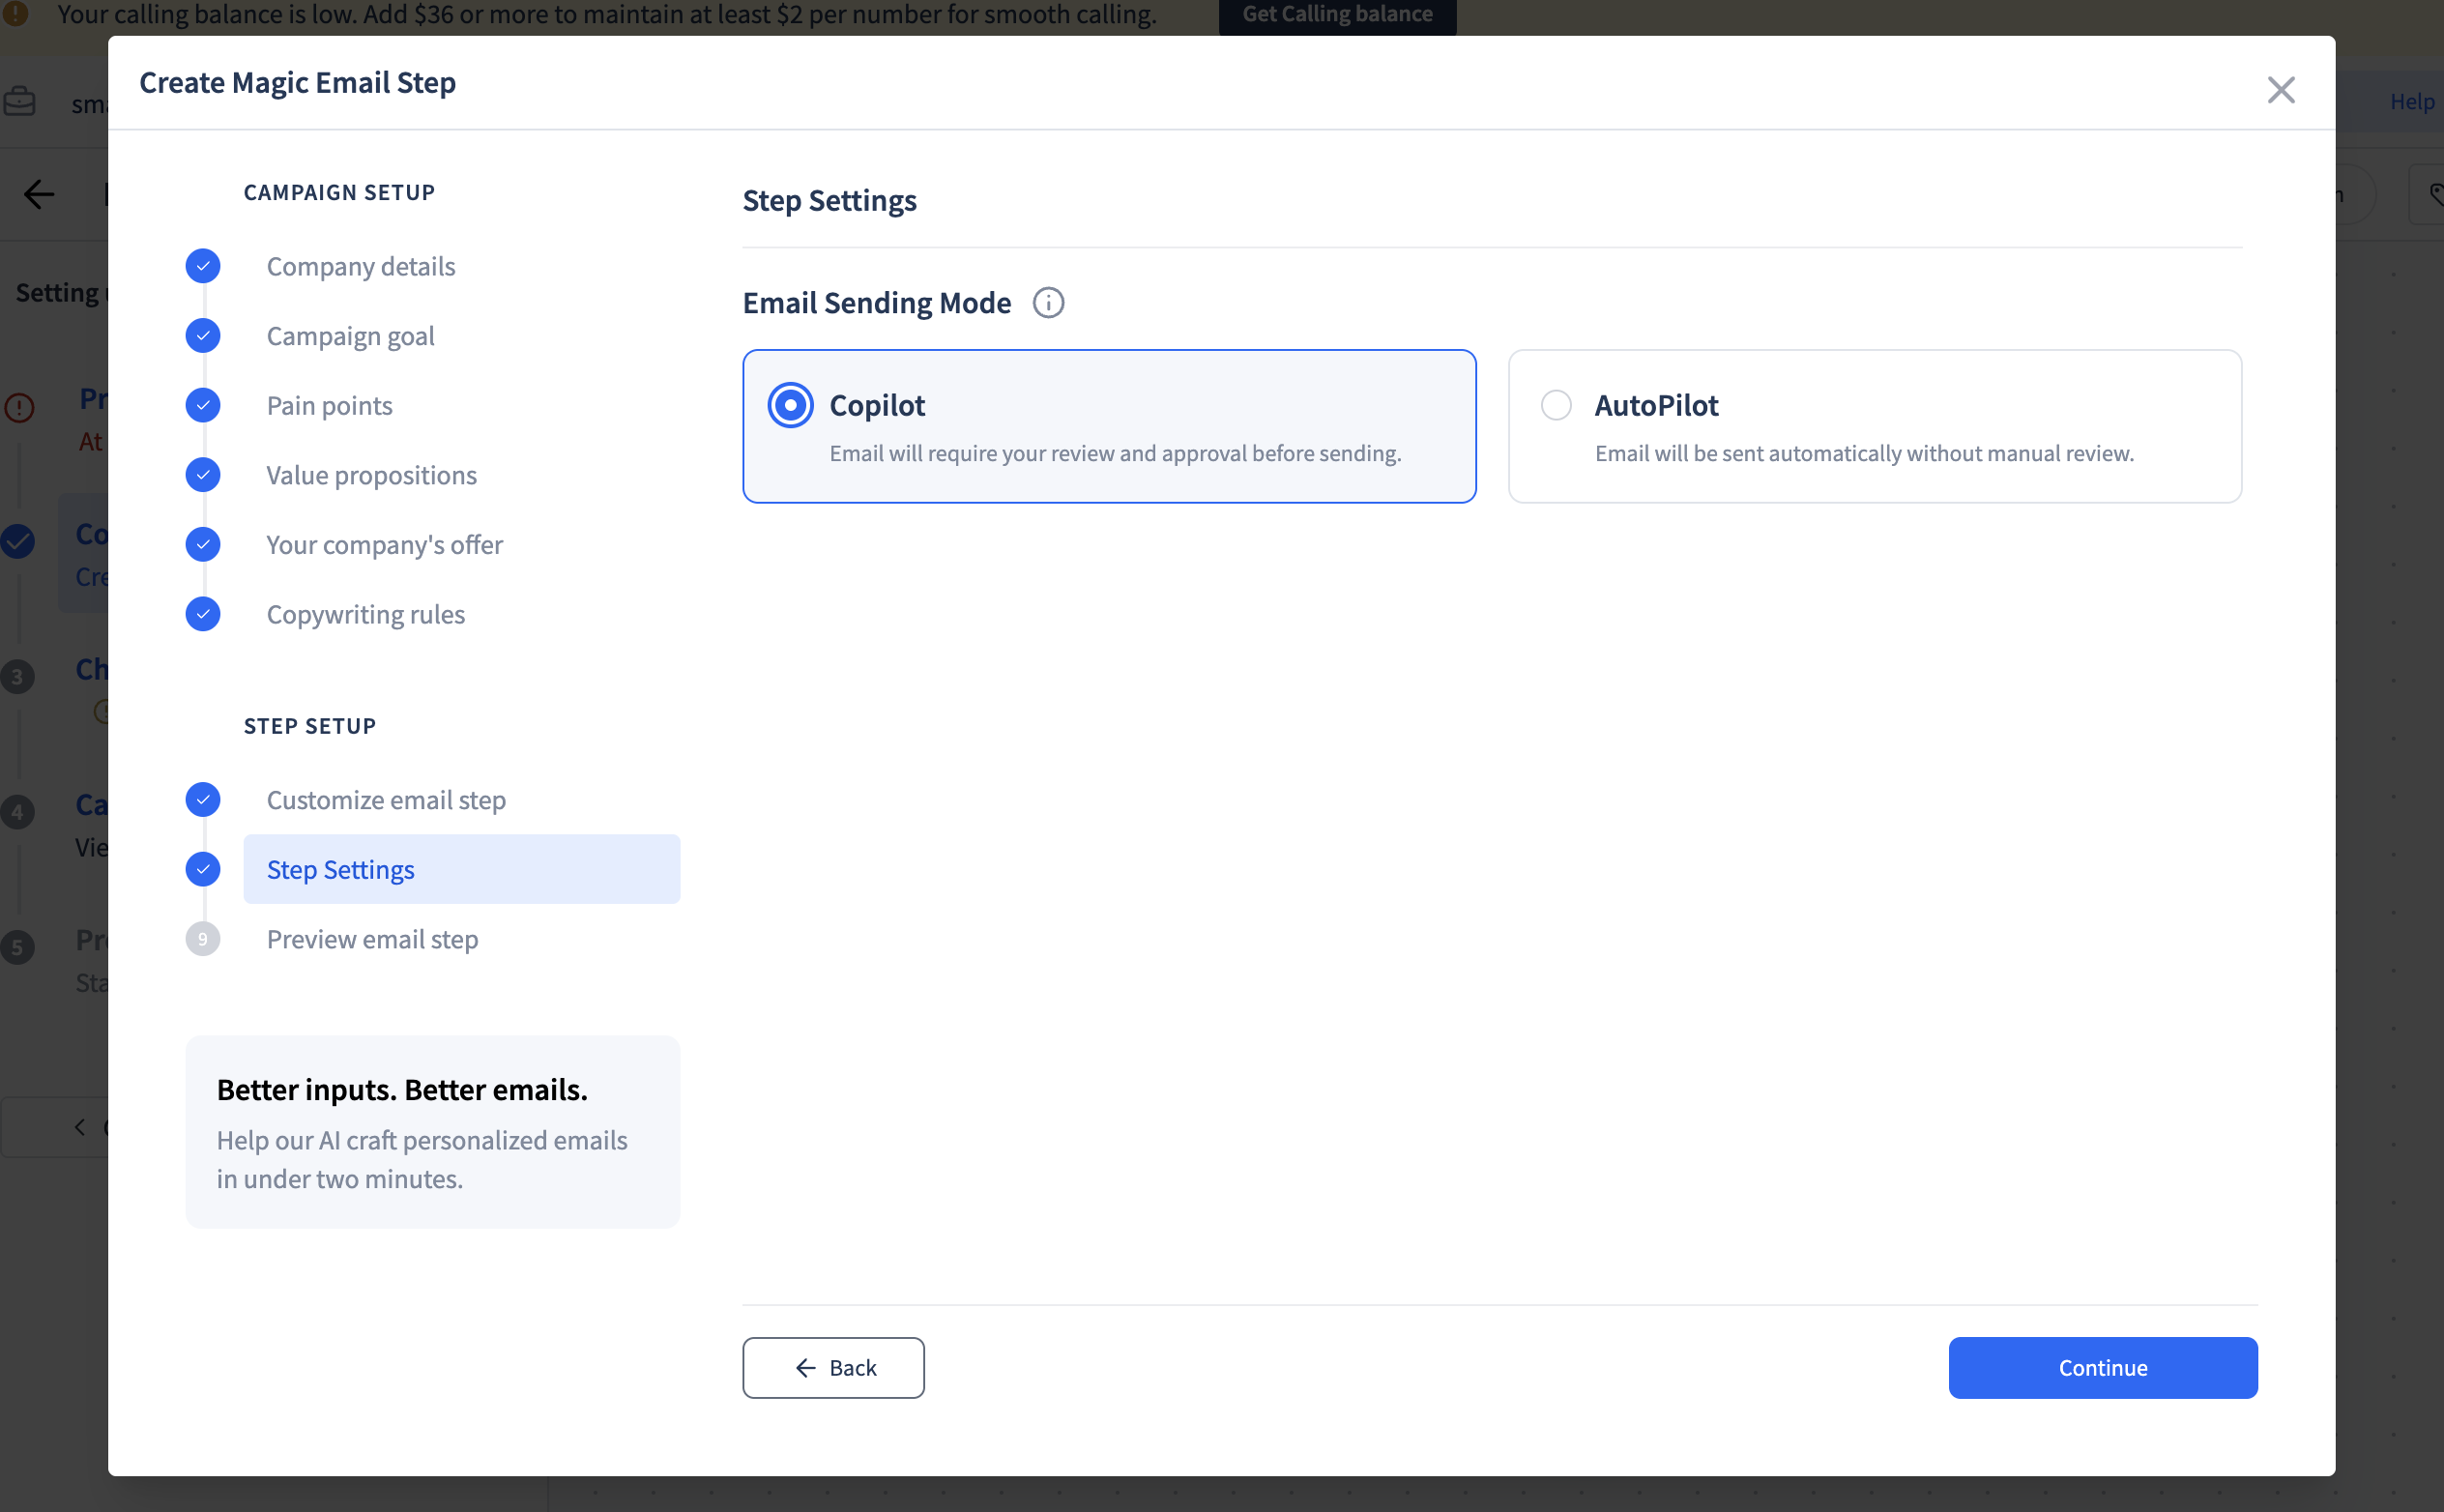Click the Email Sending Mode info icon

point(1048,303)
